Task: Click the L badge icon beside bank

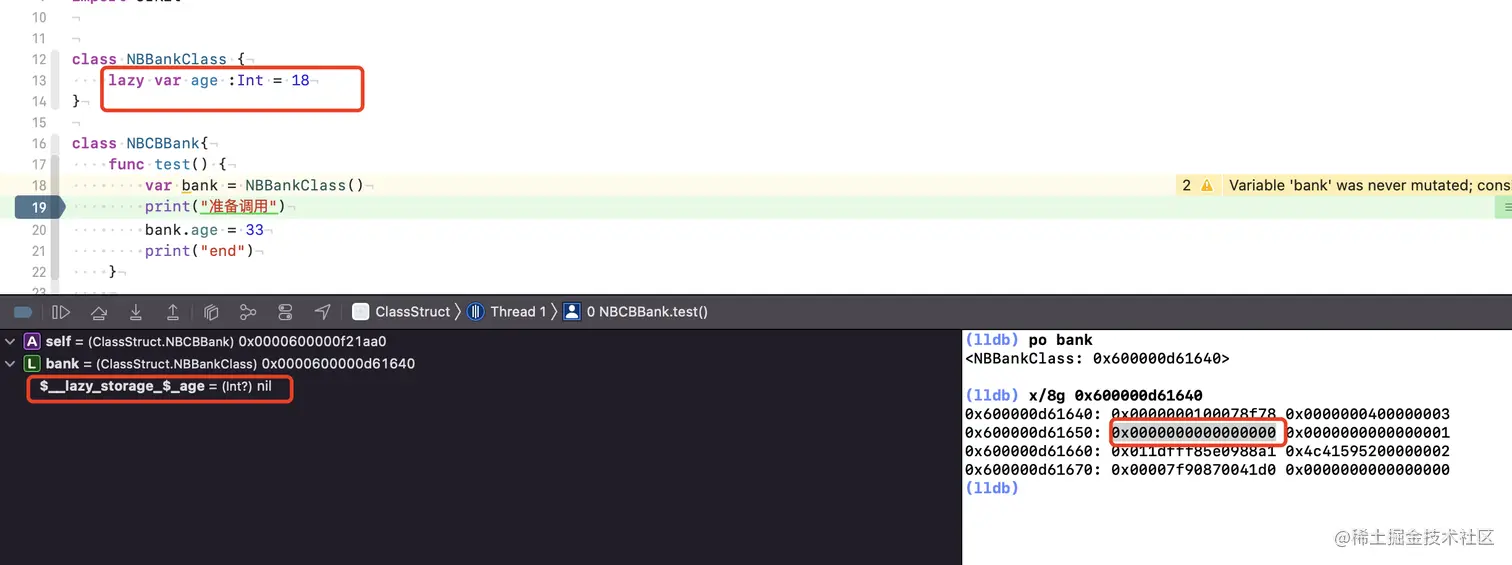Action: 32,364
